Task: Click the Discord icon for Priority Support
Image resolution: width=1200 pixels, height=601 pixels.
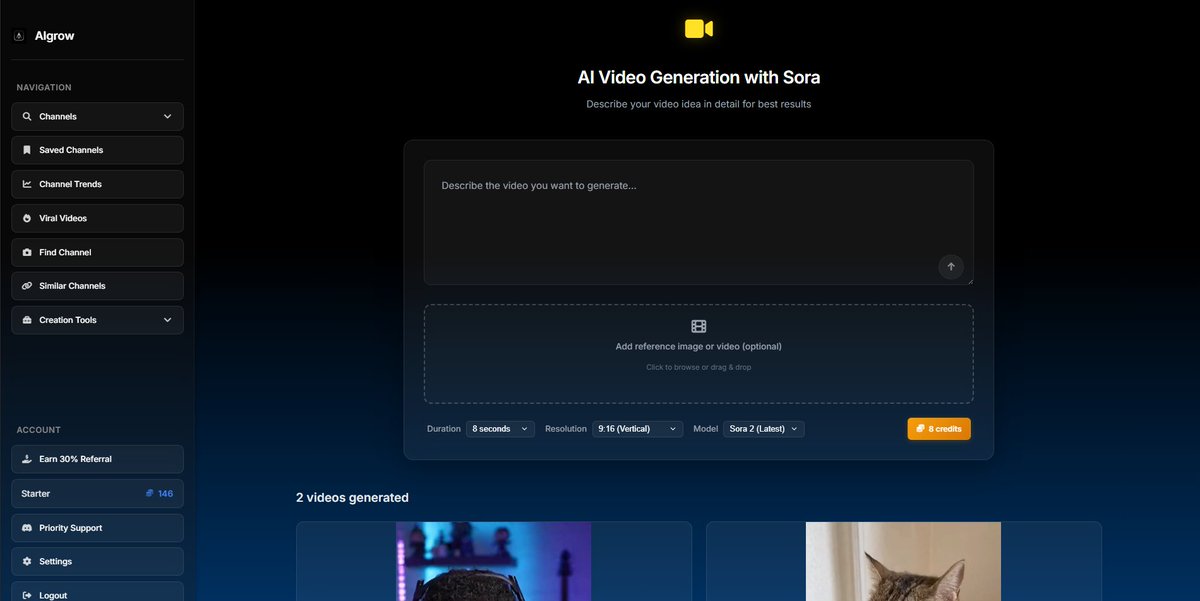Action: tap(27, 528)
